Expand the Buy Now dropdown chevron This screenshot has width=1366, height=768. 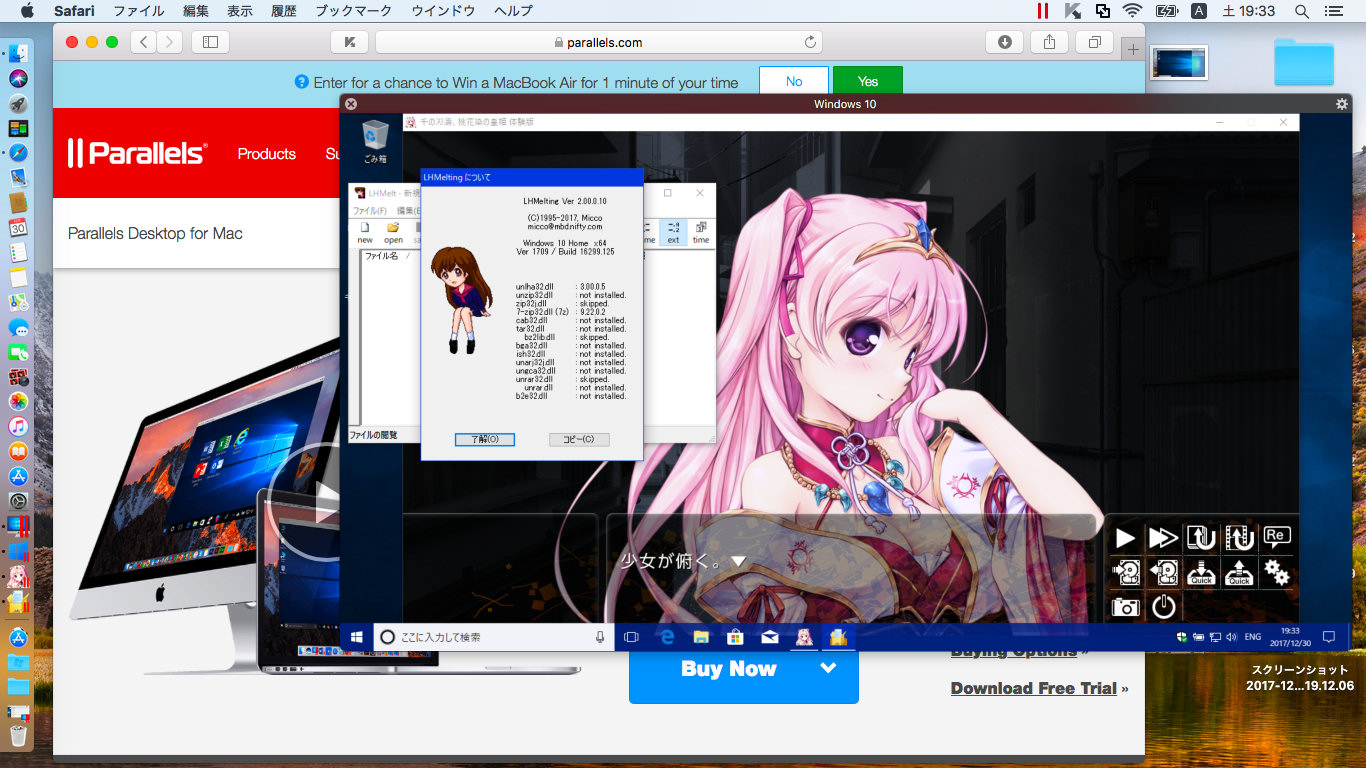point(828,668)
